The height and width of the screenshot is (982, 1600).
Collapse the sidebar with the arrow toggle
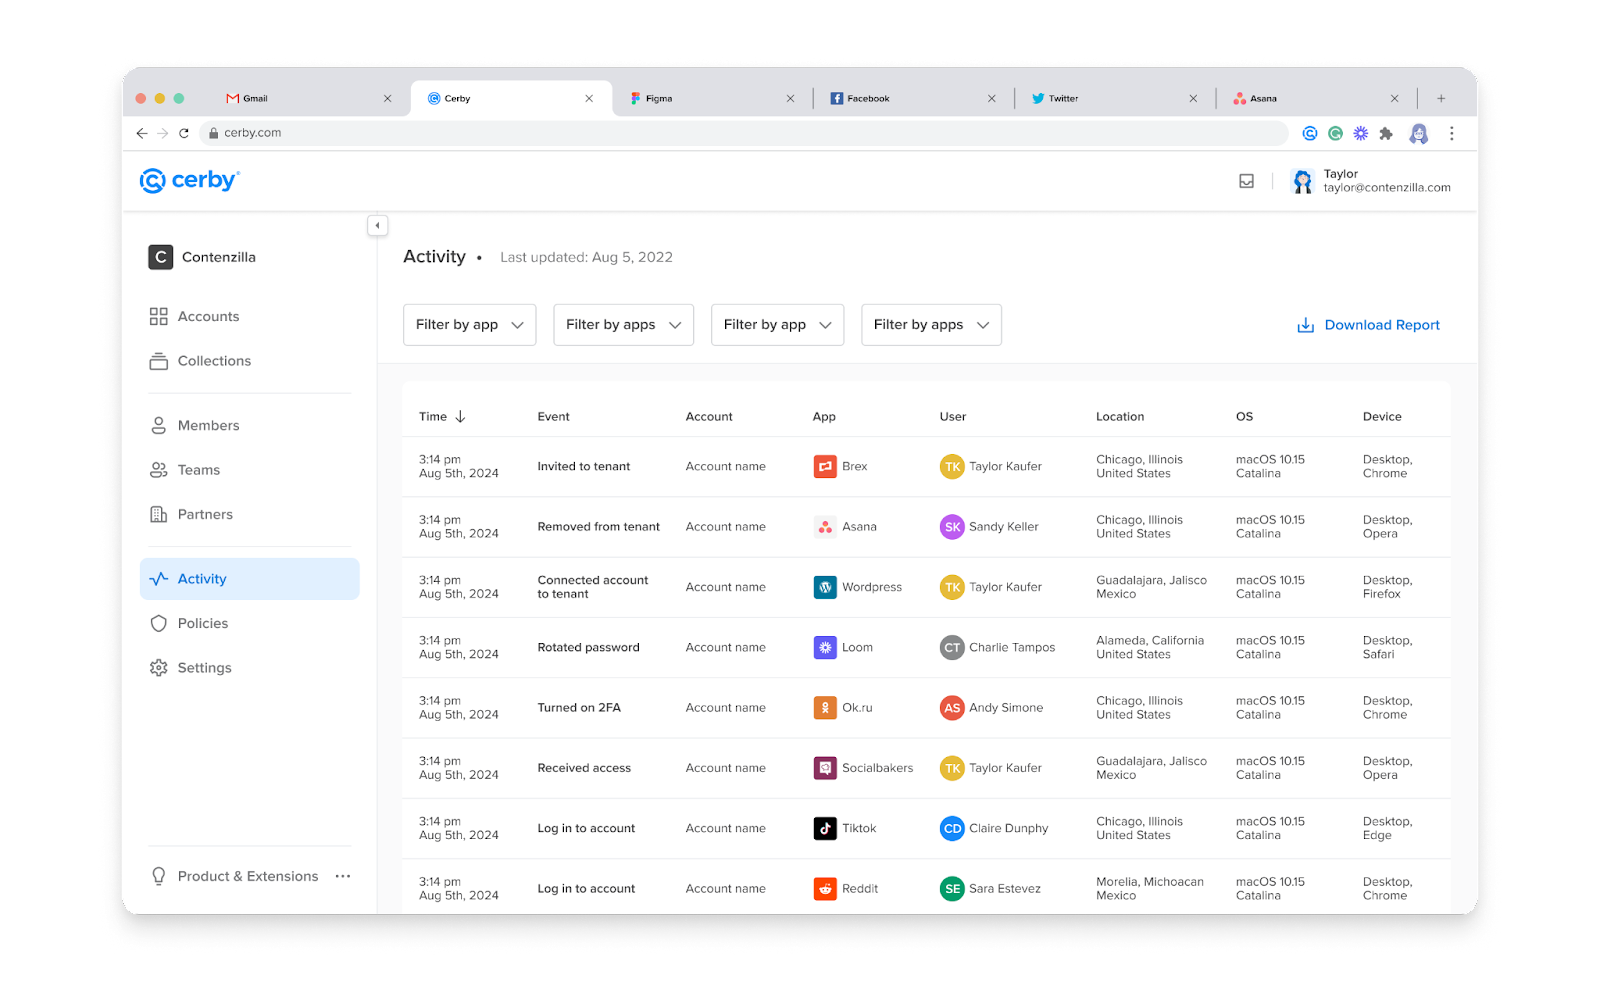377,226
